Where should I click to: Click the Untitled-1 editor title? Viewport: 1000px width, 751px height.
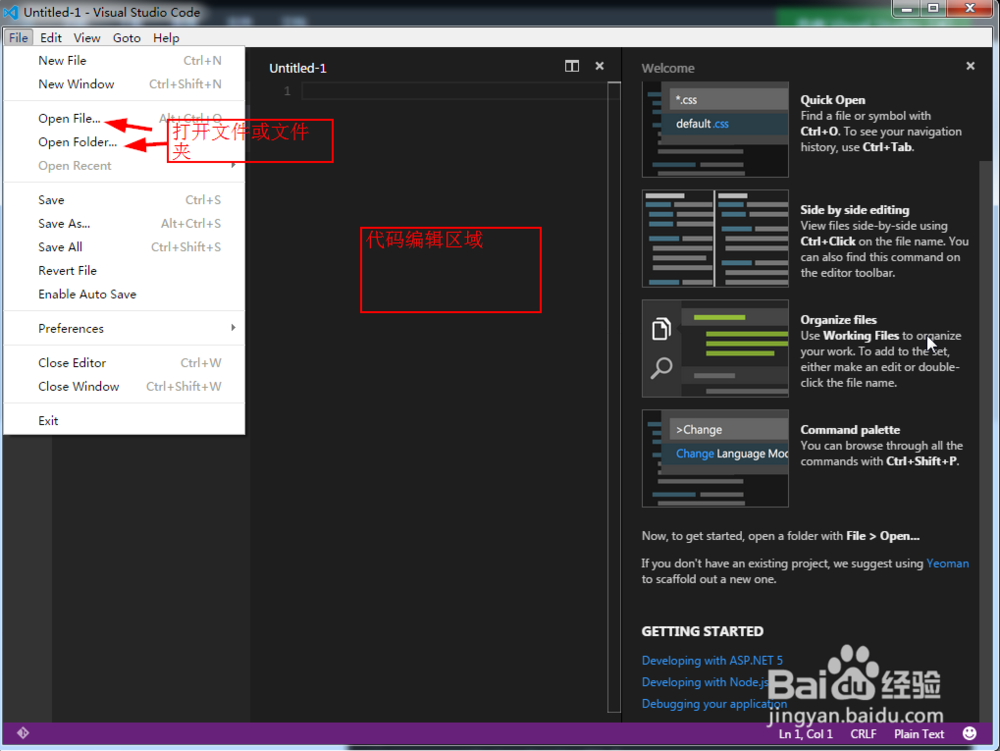pos(297,68)
